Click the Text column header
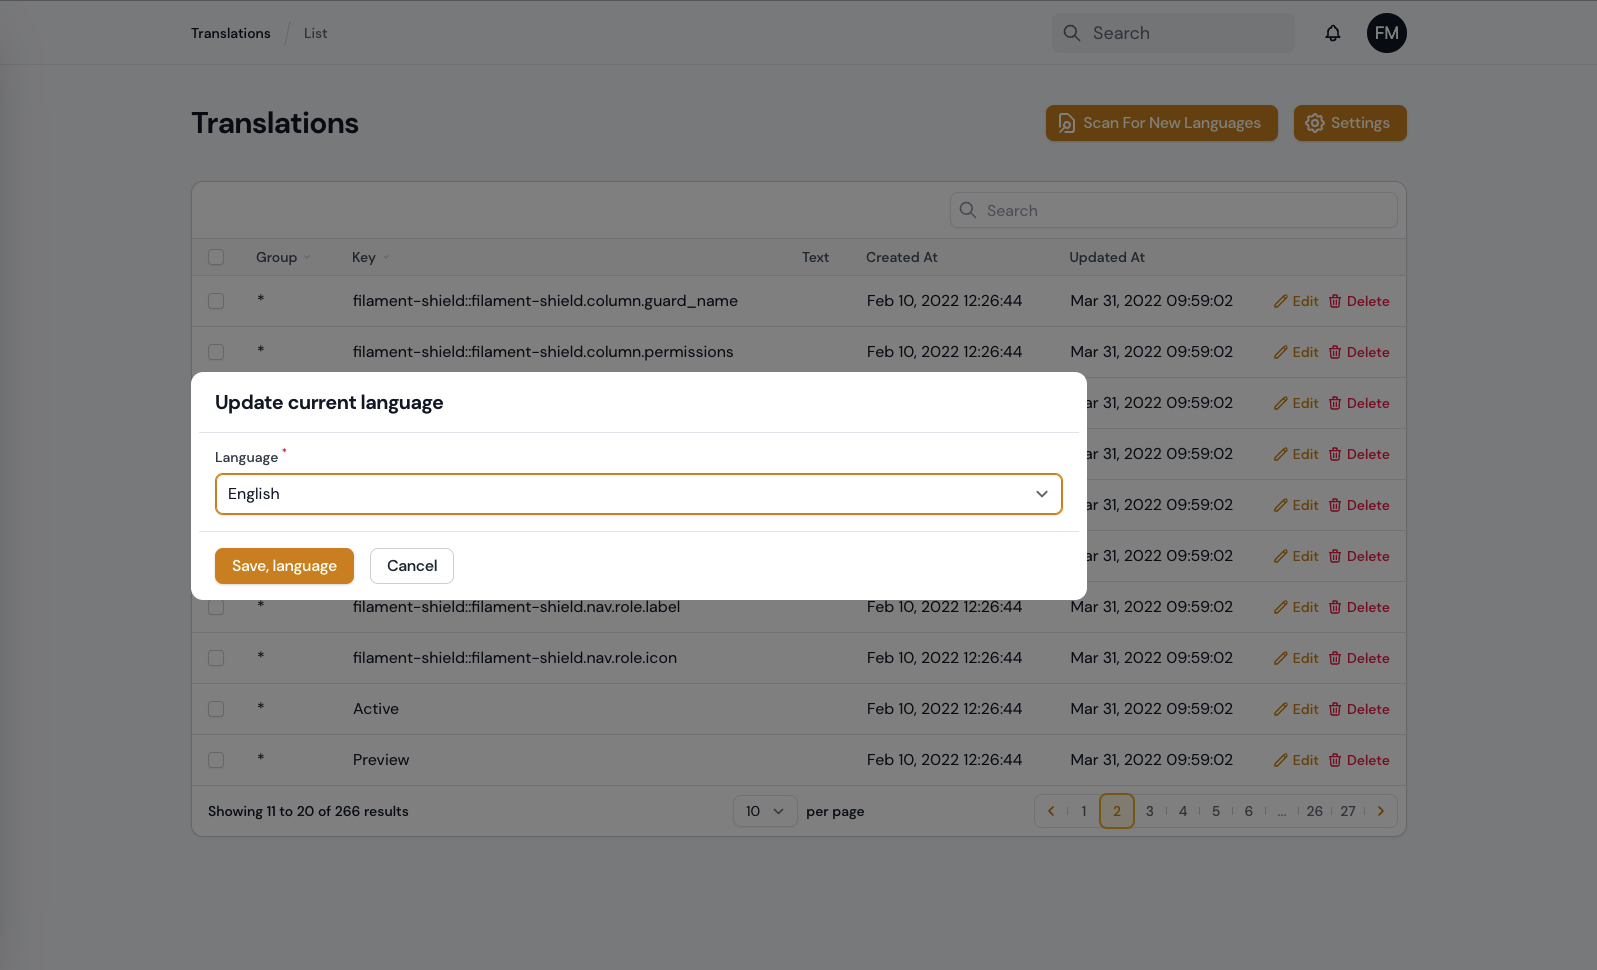The width and height of the screenshot is (1597, 970). point(815,257)
